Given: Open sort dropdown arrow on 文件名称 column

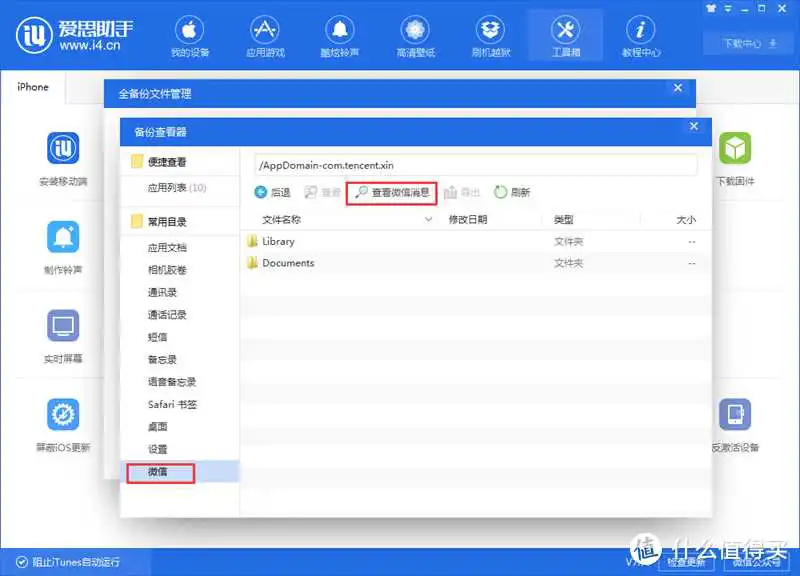Looking at the screenshot, I should pos(429,220).
